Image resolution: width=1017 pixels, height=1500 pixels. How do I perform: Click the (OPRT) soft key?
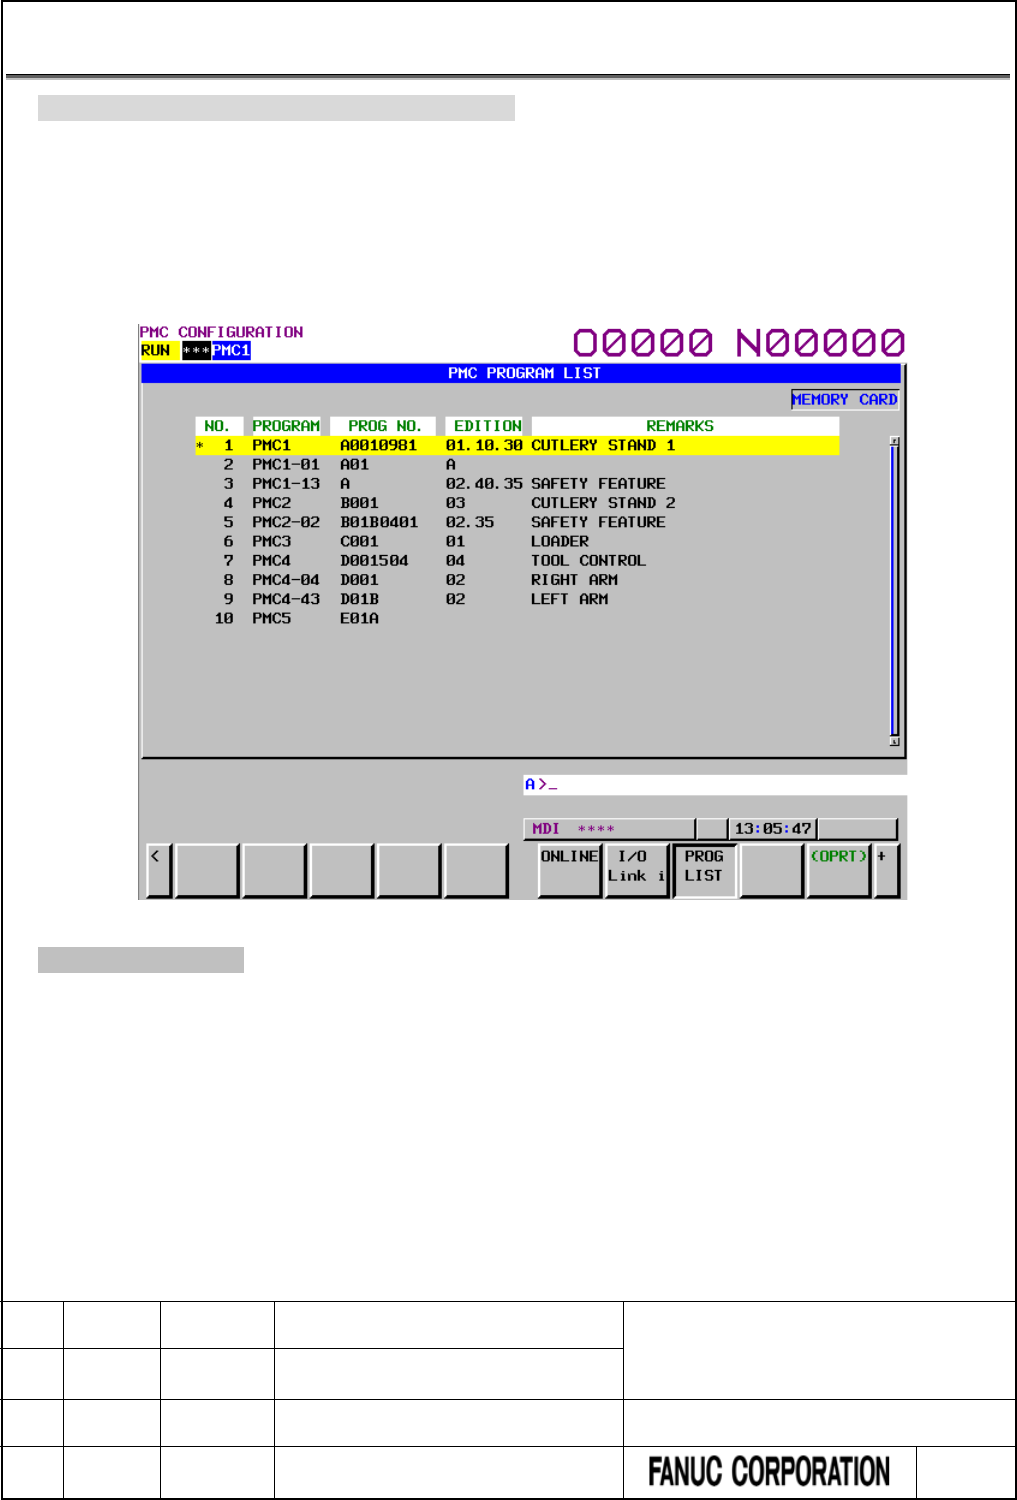click(x=838, y=870)
